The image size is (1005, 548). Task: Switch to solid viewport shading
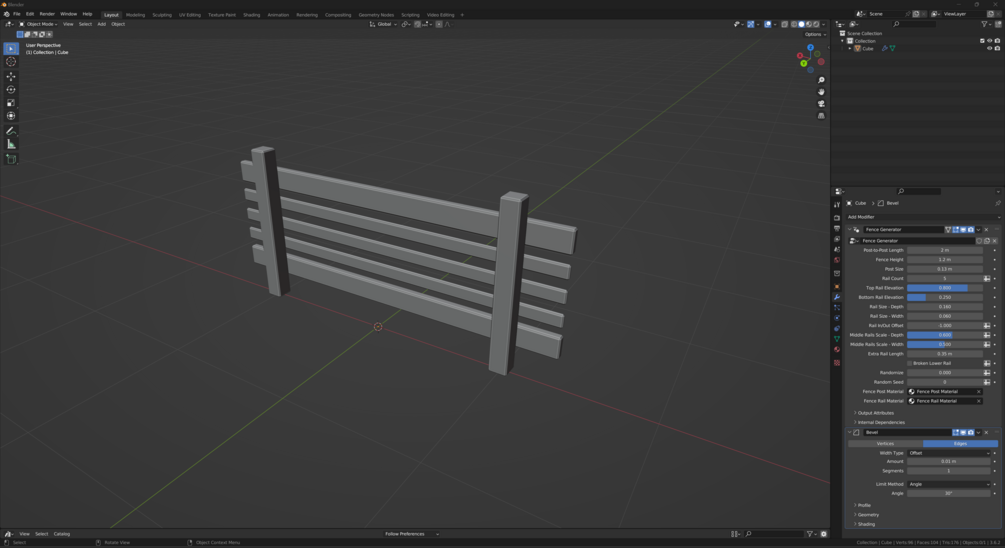pos(801,24)
